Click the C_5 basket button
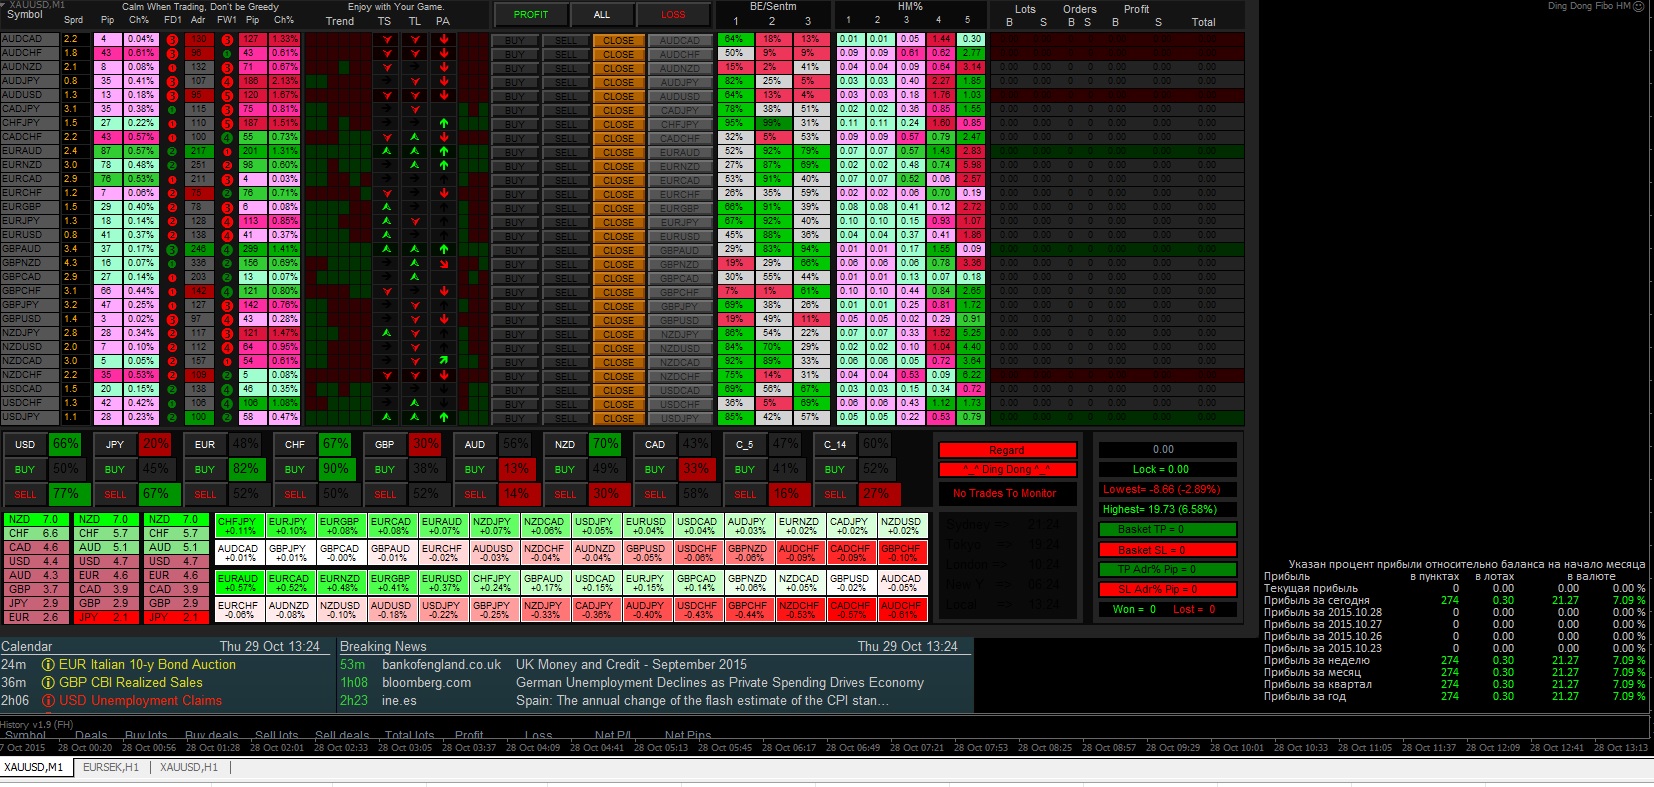Screen dimensions: 1654x787 tap(745, 445)
